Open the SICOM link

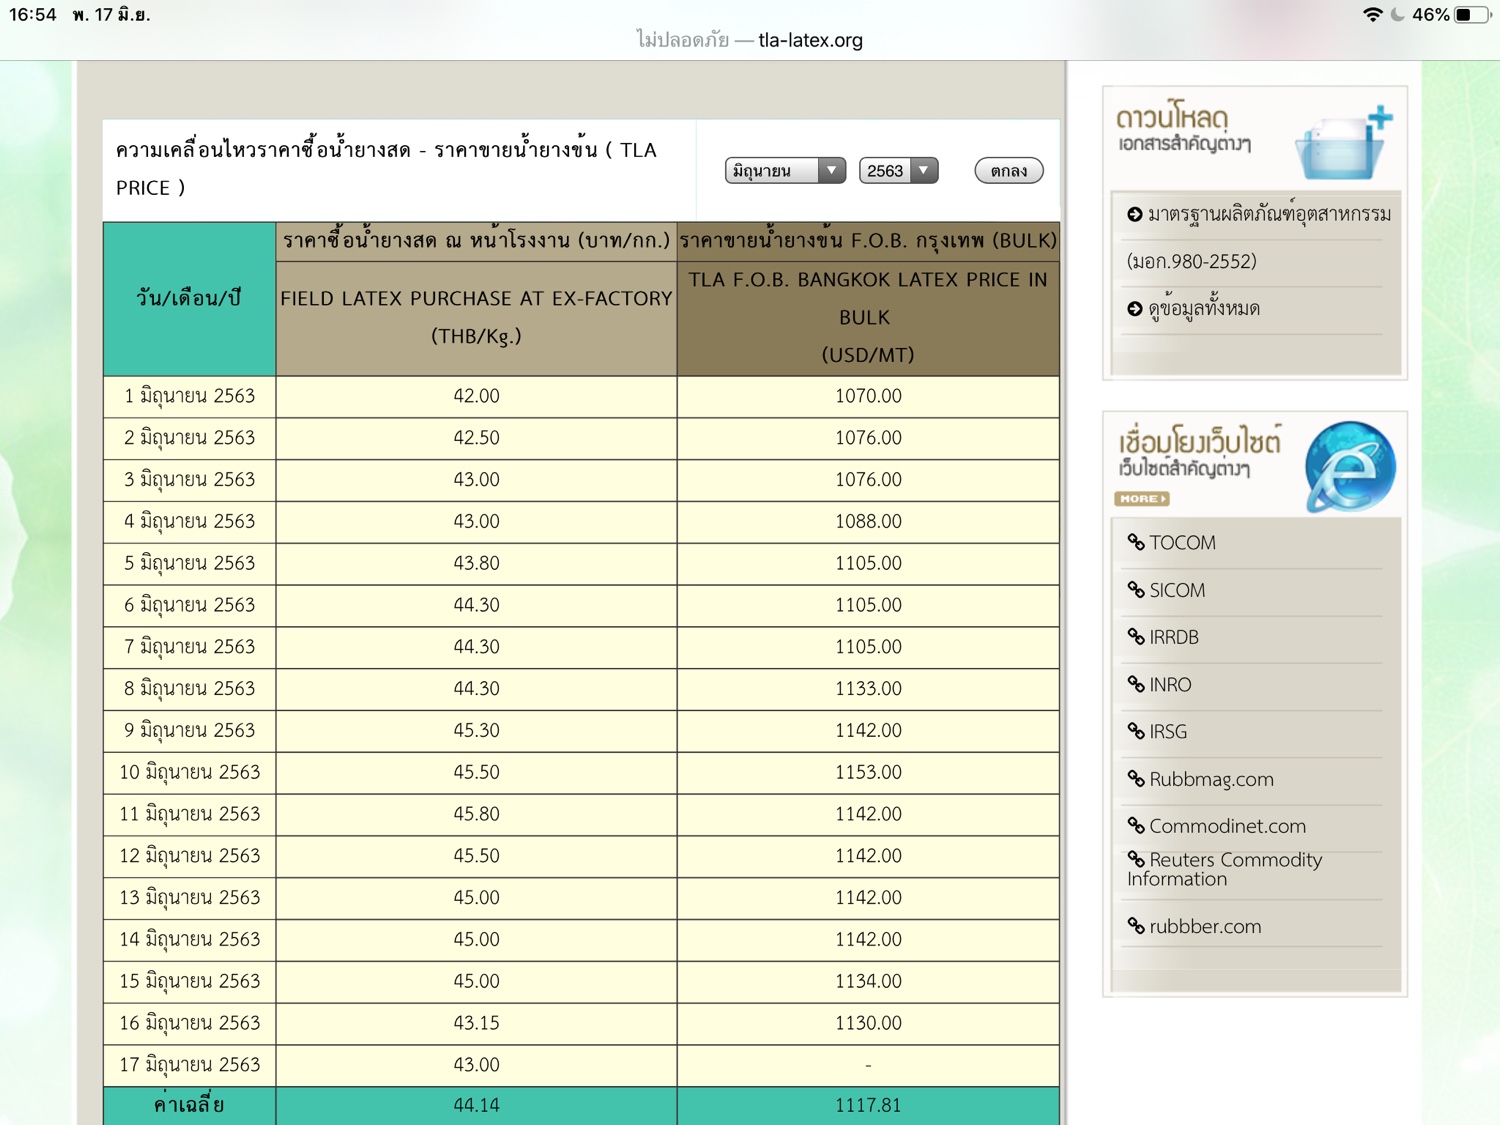[1177, 590]
